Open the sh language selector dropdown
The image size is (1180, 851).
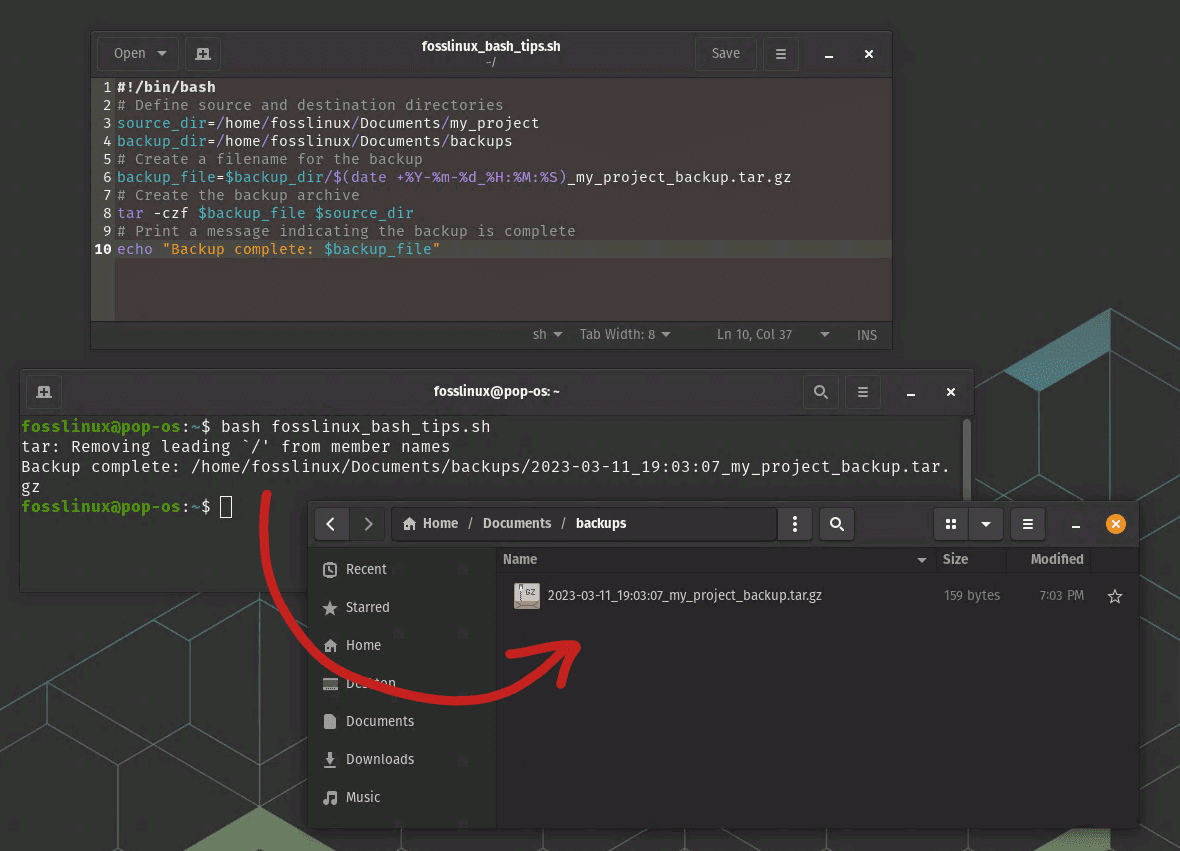(547, 335)
